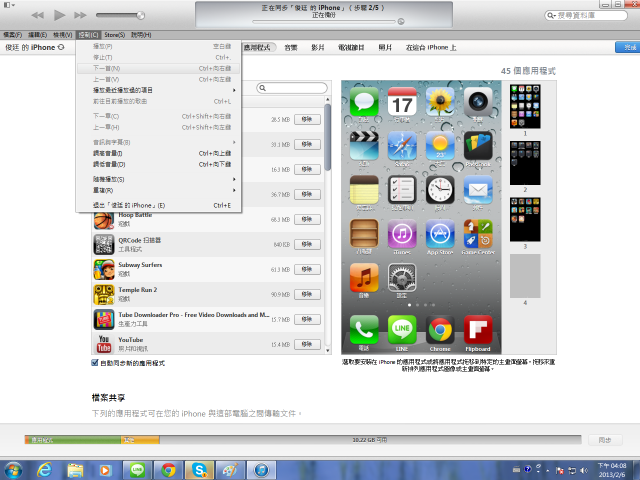This screenshot has height=480, width=640.
Task: Switch to the 照片 tab
Action: [x=385, y=48]
